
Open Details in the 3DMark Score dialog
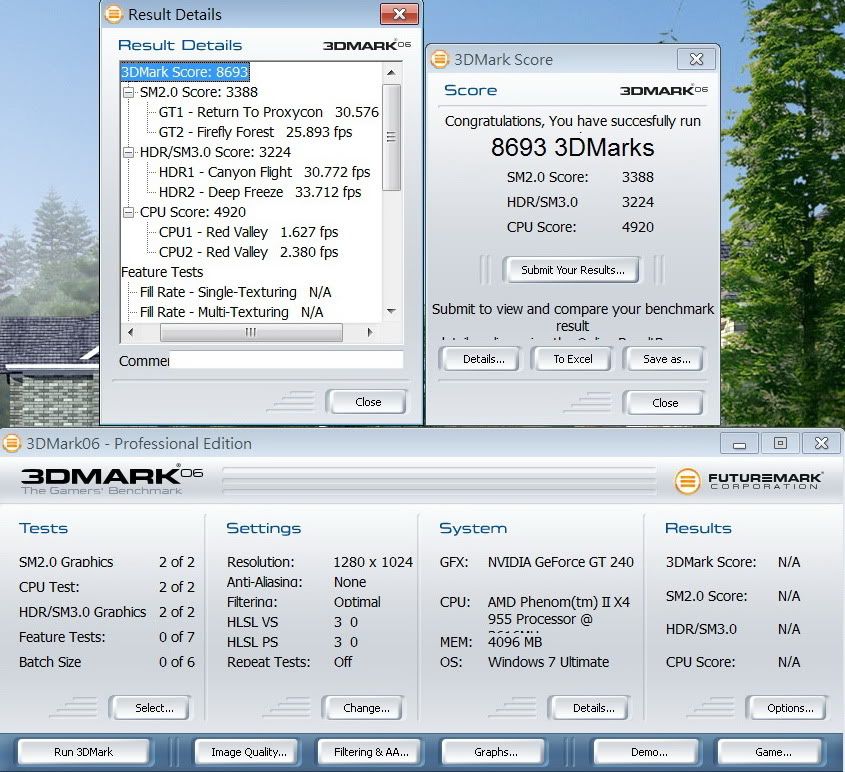pos(483,359)
